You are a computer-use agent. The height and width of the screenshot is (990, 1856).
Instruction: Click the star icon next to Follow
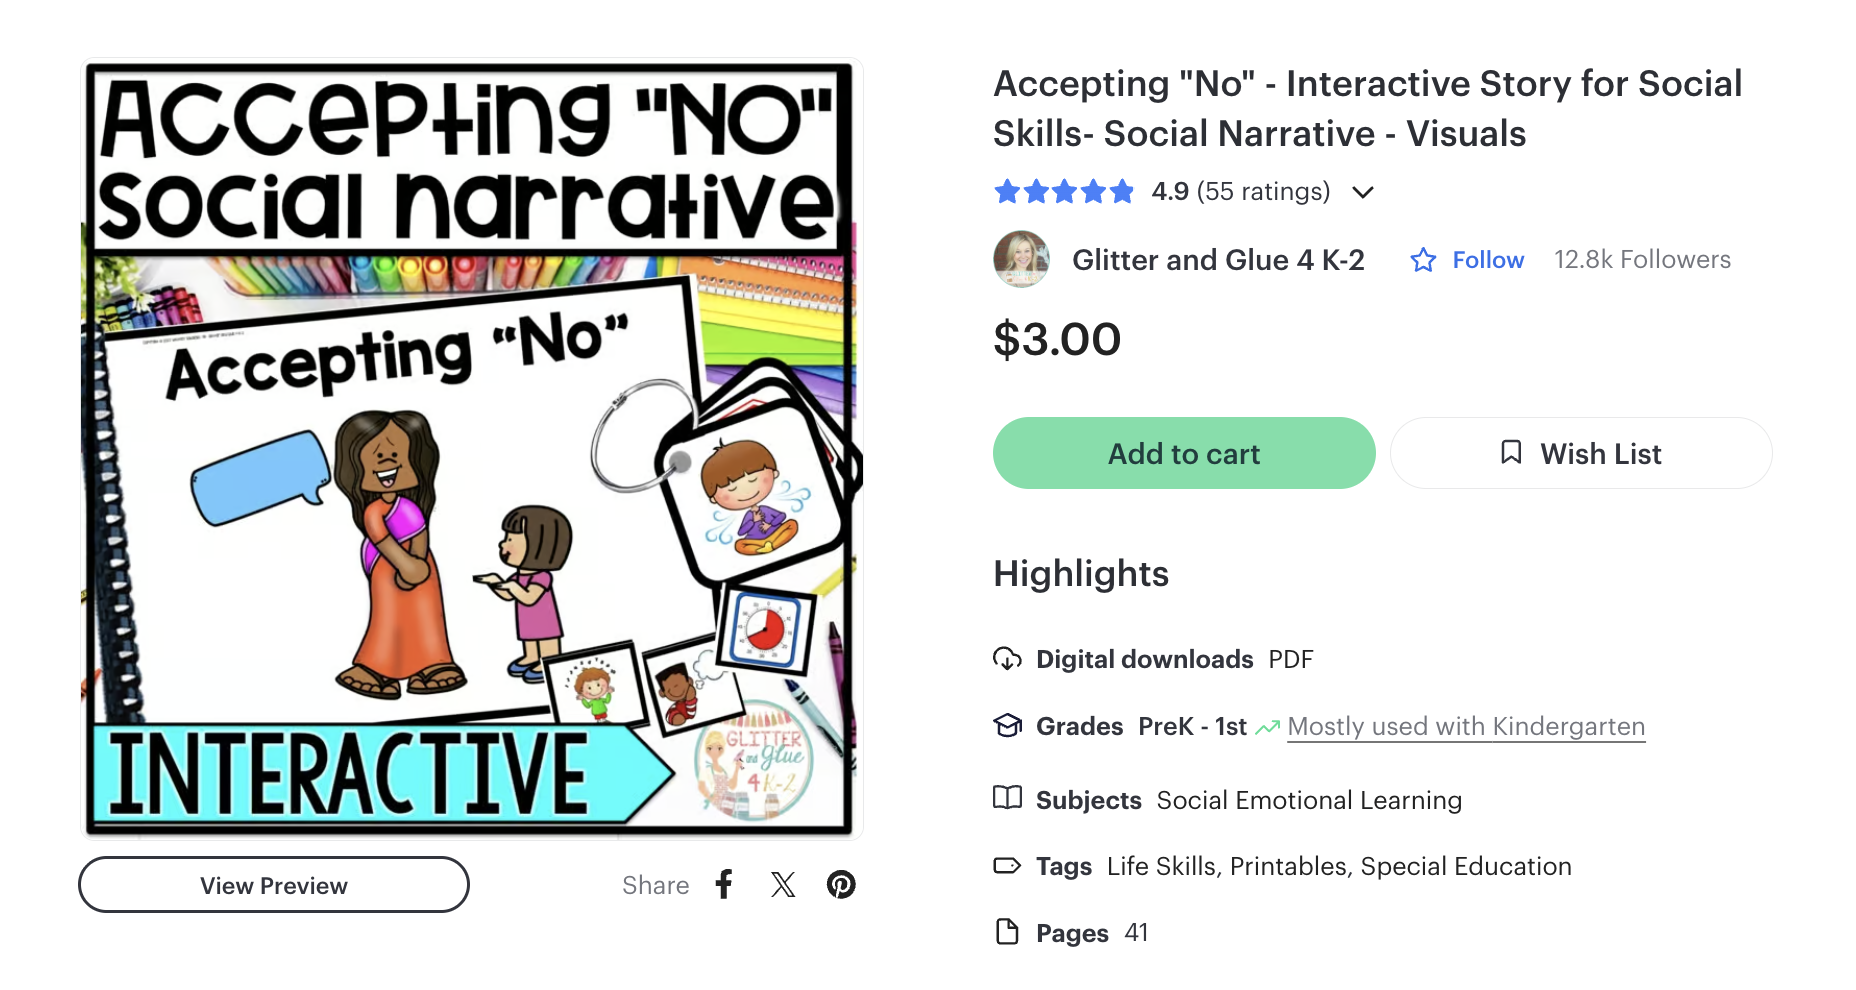pos(1422,259)
